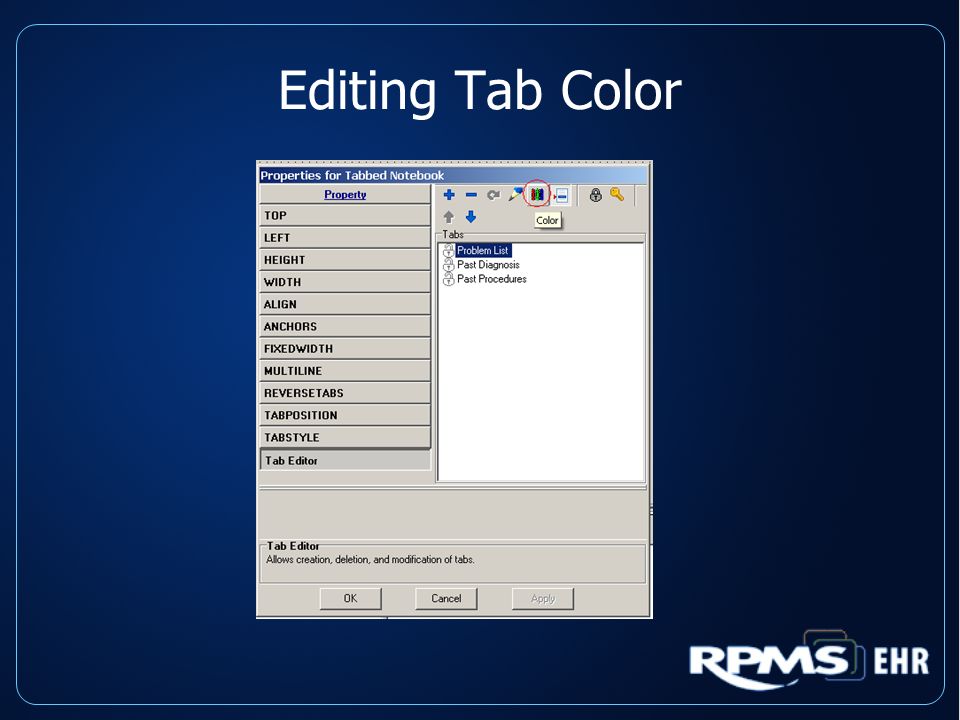Click the paintbrush rename icon

coord(516,195)
